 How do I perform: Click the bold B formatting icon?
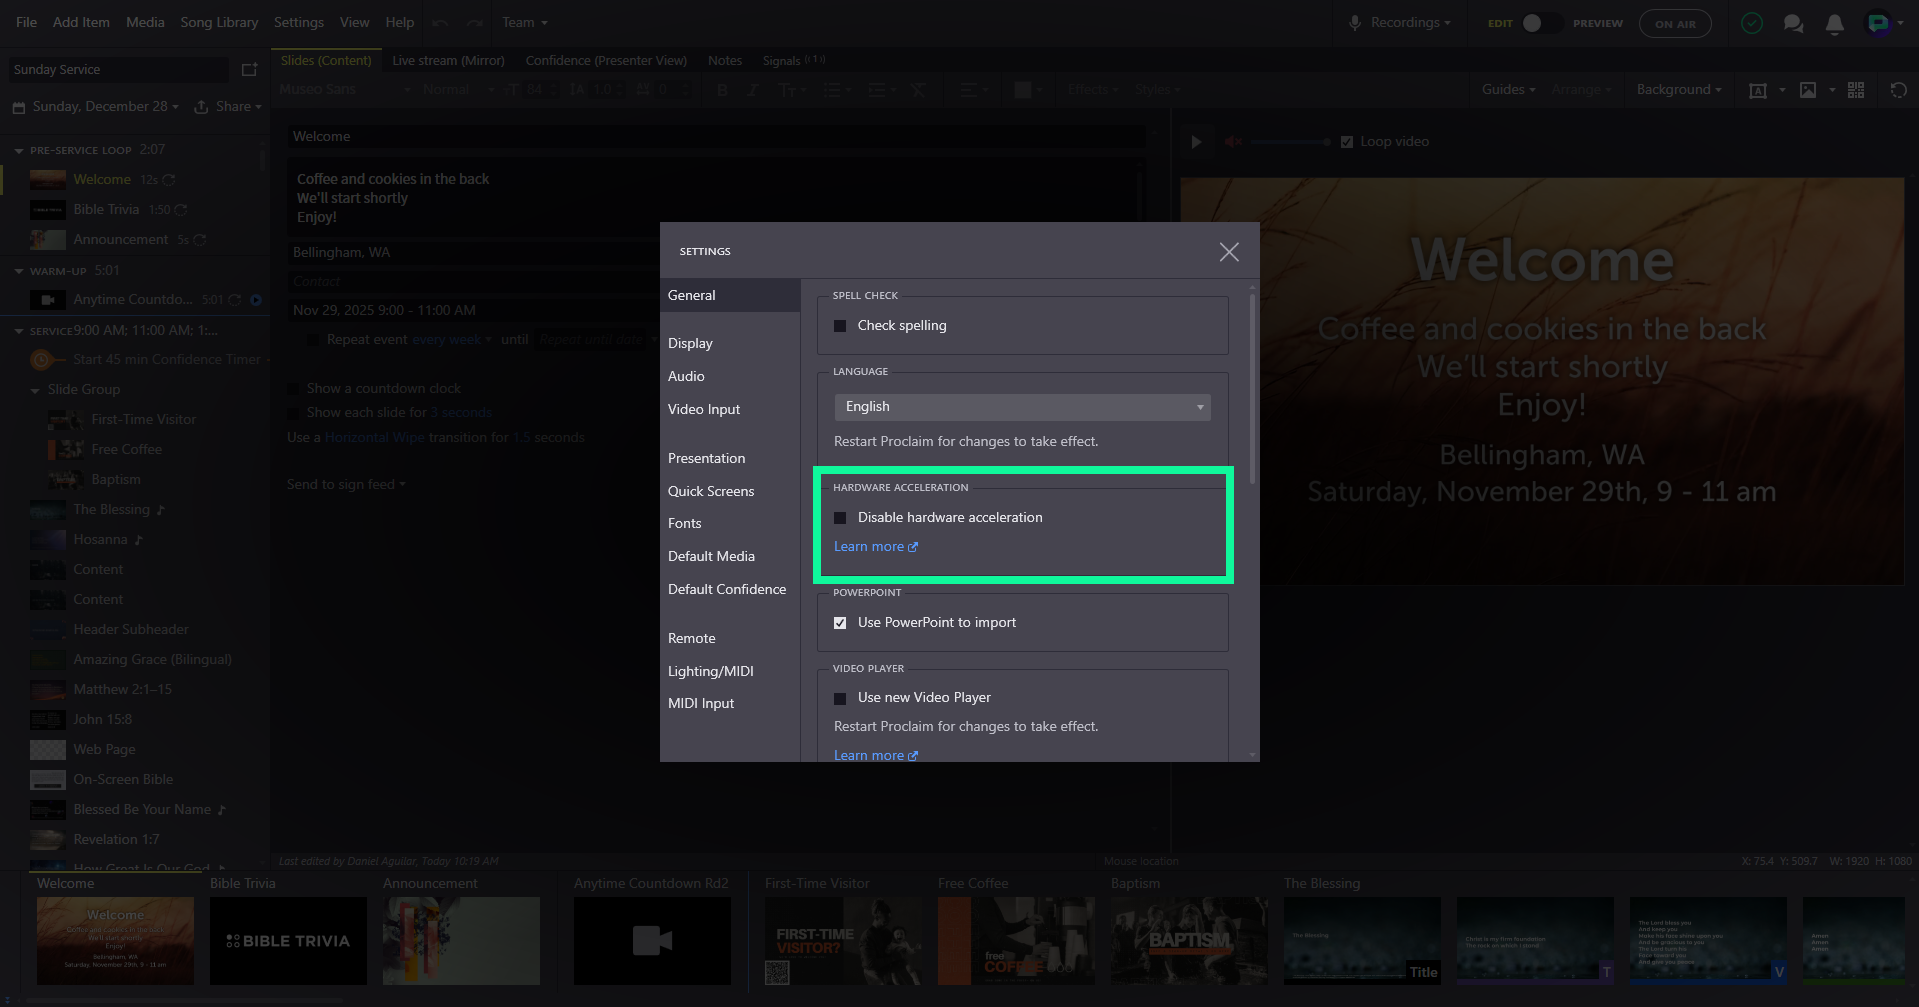pyautogui.click(x=722, y=90)
